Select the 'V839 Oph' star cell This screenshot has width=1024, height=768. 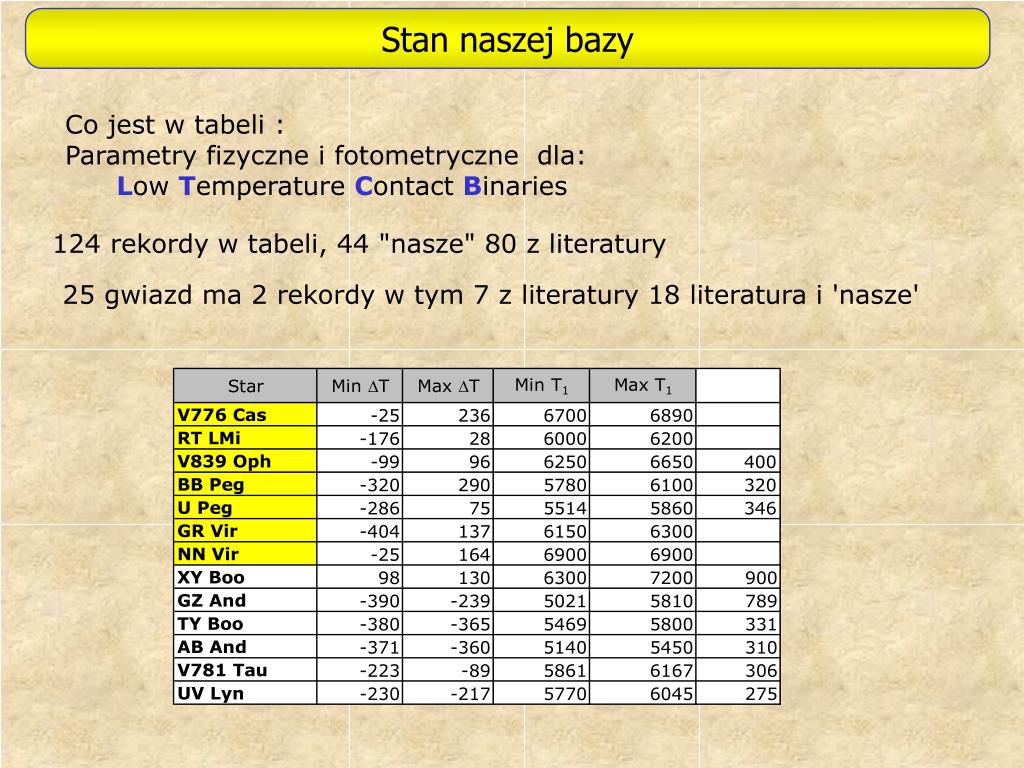tap(246, 461)
